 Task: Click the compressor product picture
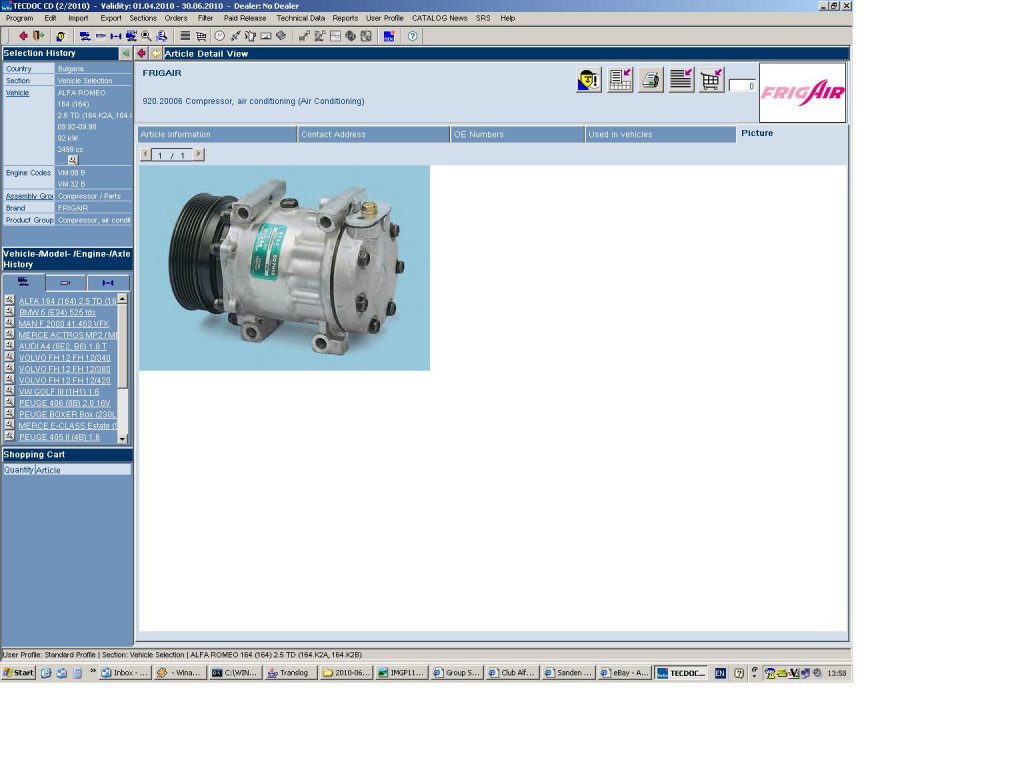point(284,267)
